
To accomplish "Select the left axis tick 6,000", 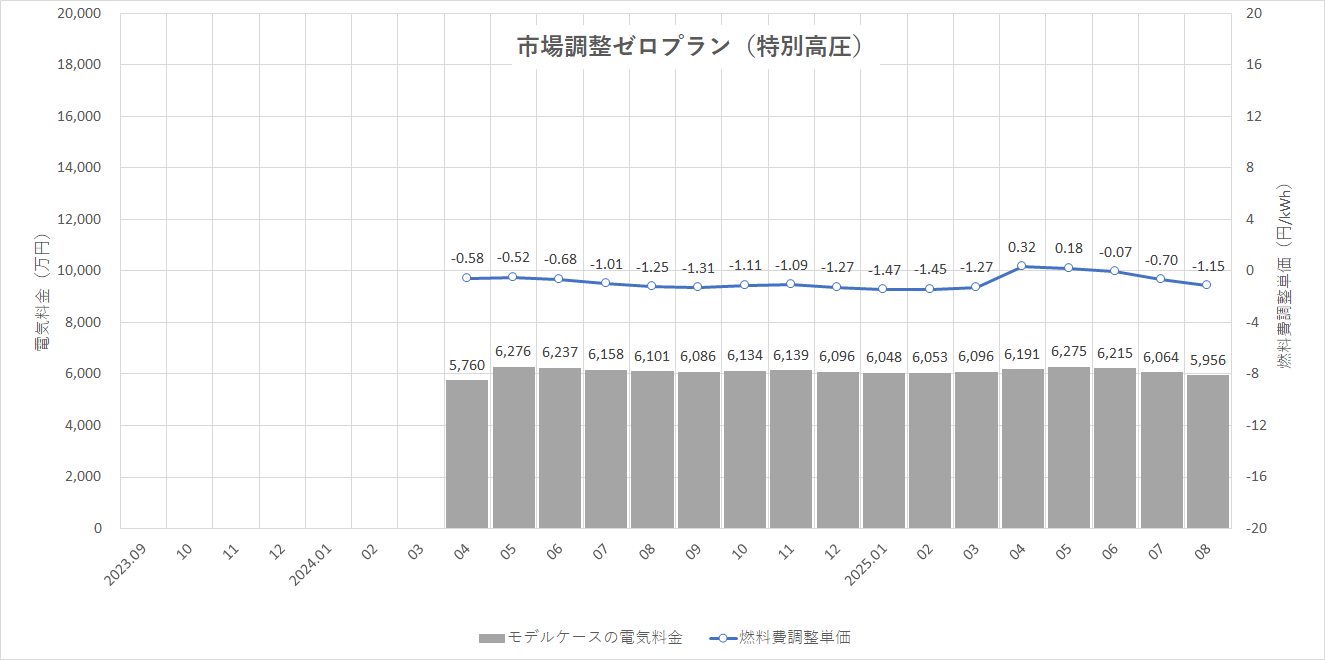I will click(85, 374).
